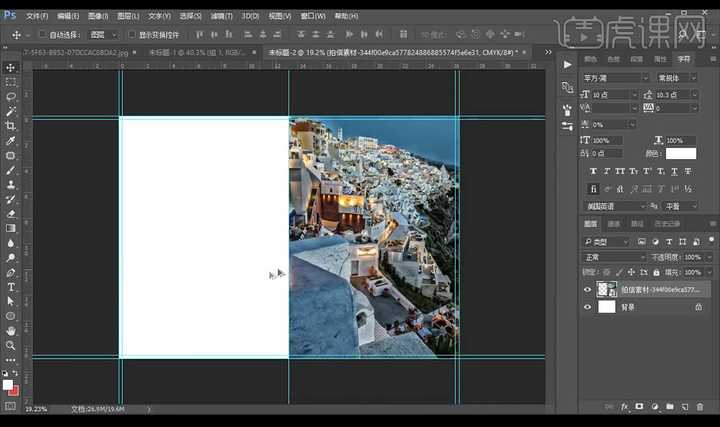The image size is (720, 427).
Task: Hide the 背景 layer eye icon
Action: [587, 307]
